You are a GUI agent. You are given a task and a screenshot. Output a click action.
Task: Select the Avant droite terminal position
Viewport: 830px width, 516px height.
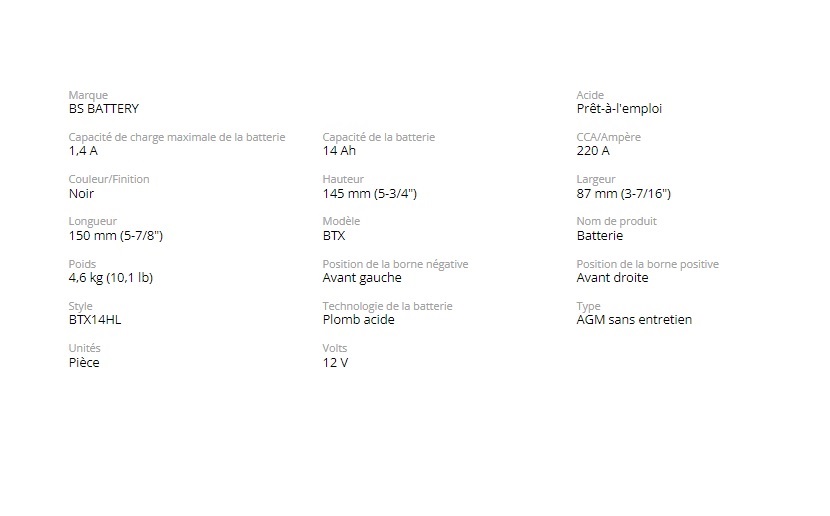tap(612, 278)
